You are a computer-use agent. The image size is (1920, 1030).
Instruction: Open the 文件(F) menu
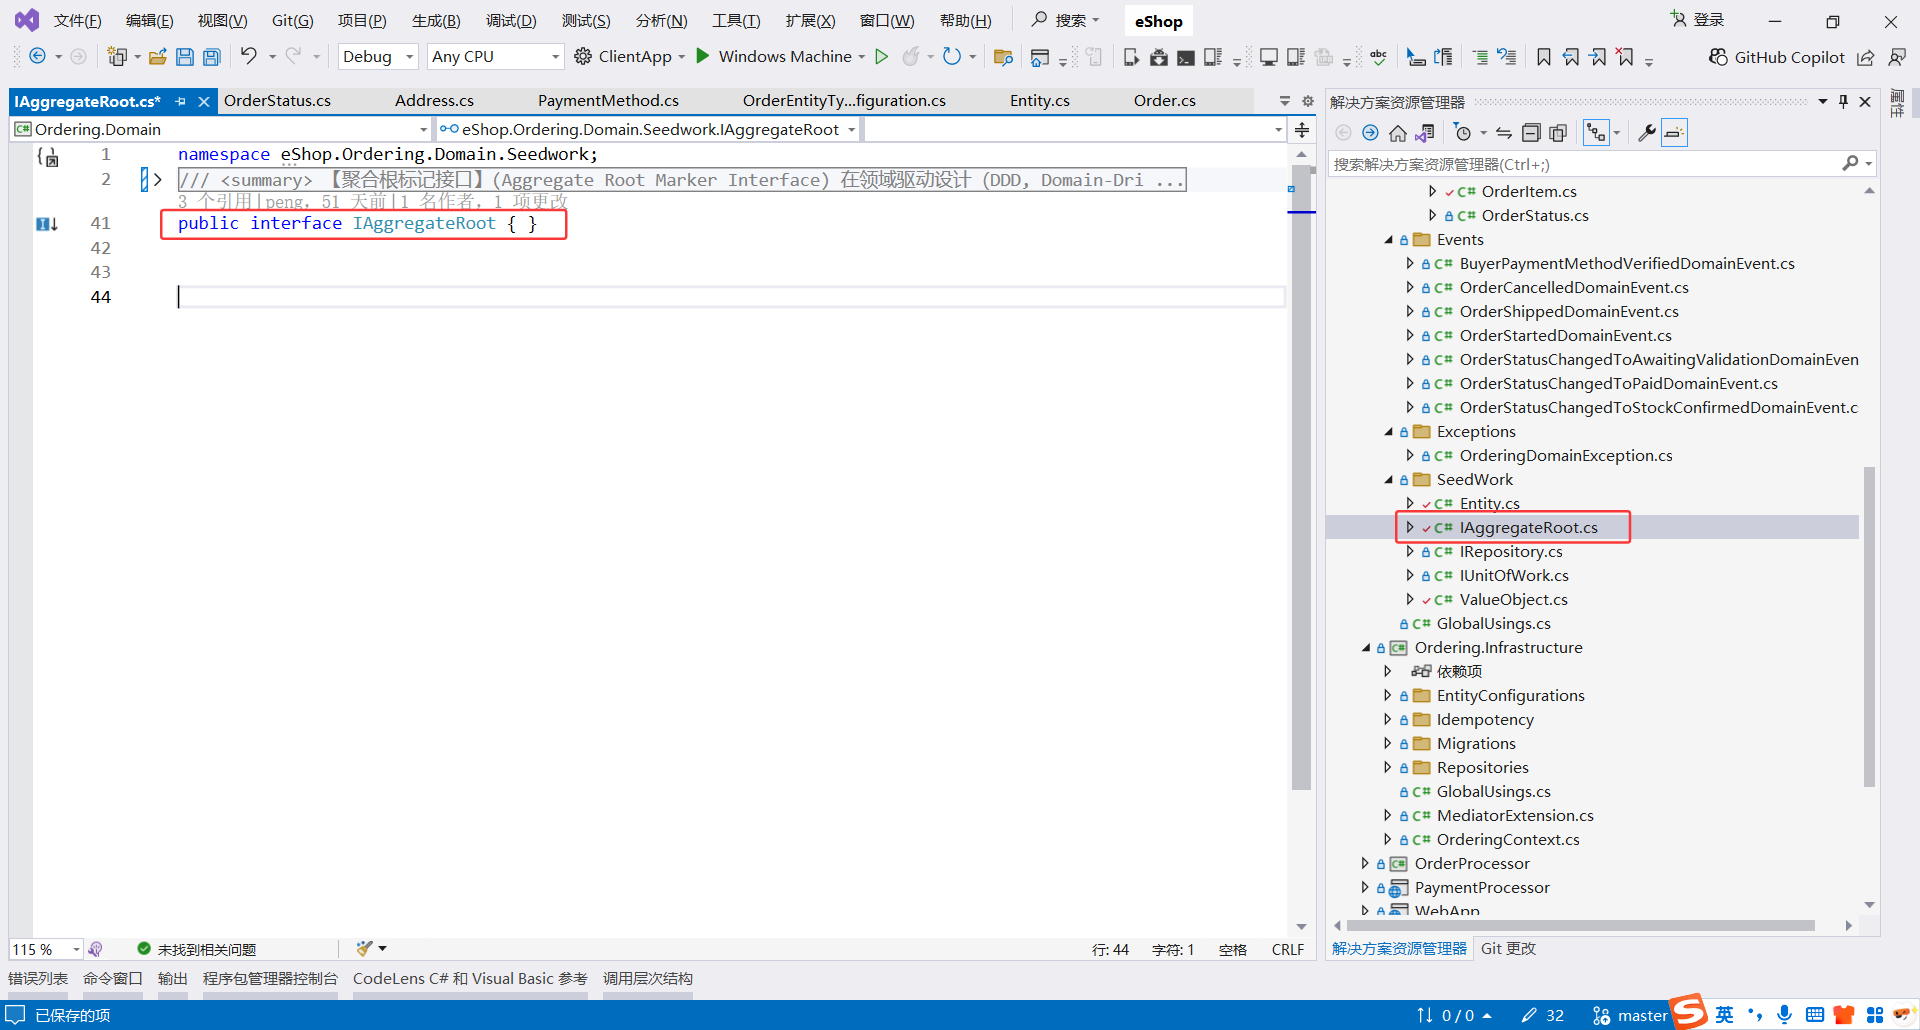coord(77,21)
